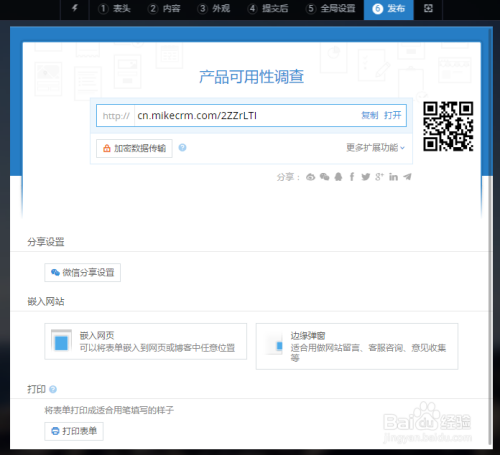Copy the form link with 复制
Screen dimensions: 500x455
(370, 115)
